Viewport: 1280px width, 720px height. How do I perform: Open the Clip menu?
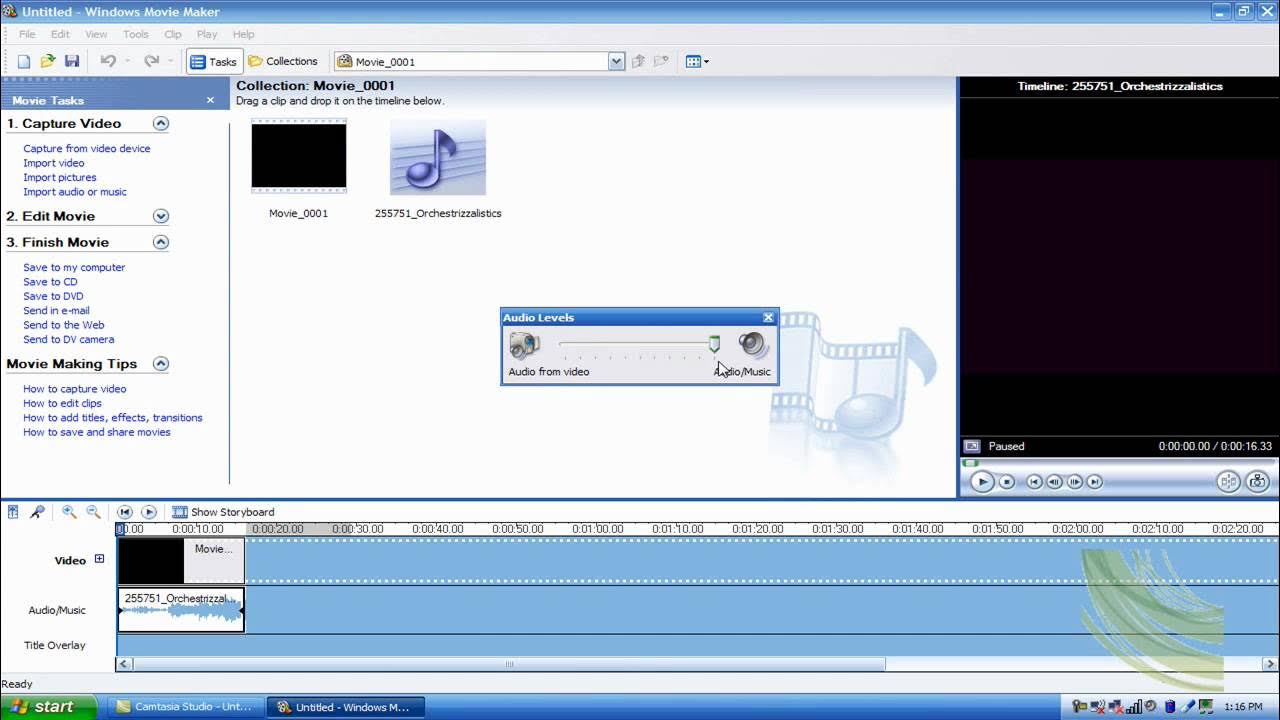click(173, 34)
